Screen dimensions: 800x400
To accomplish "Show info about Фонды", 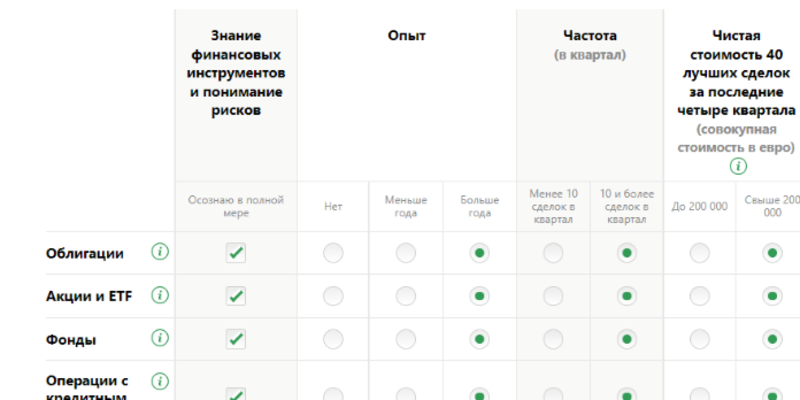I will 160,339.
